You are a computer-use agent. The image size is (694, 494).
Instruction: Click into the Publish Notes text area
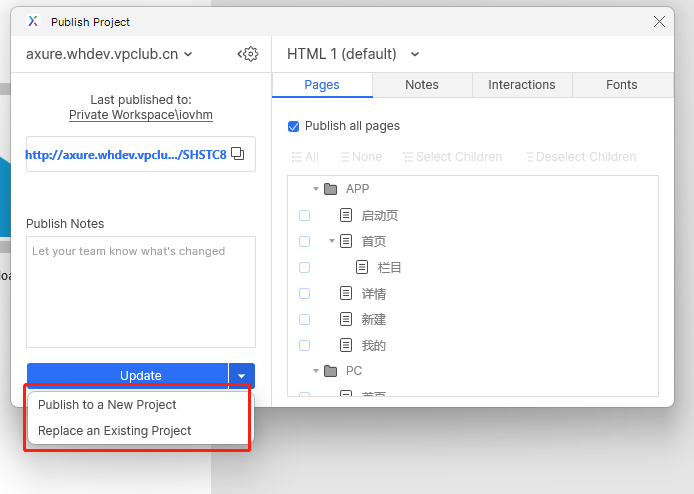pyautogui.click(x=141, y=291)
